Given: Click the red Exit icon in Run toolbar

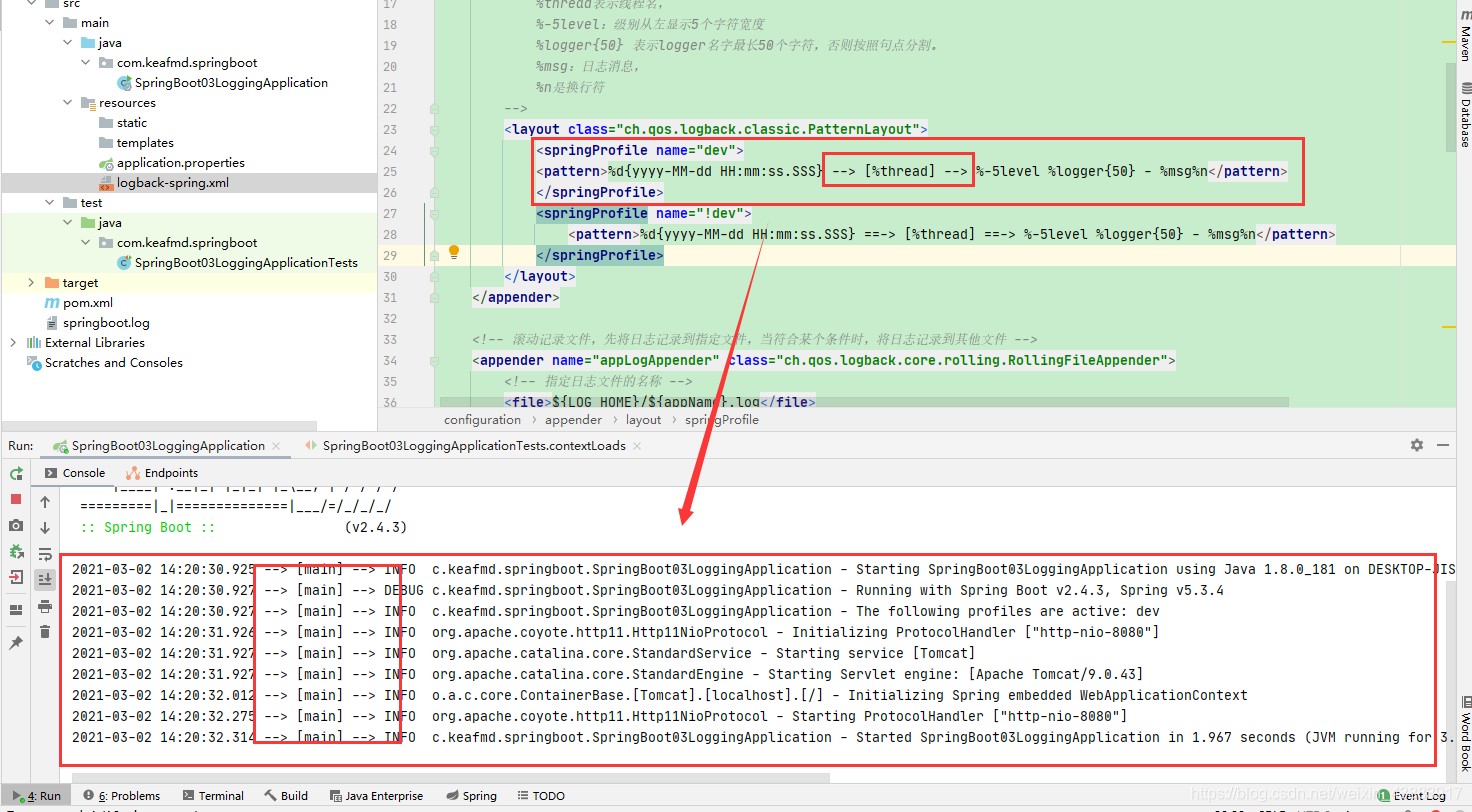Looking at the screenshot, I should tap(16, 577).
